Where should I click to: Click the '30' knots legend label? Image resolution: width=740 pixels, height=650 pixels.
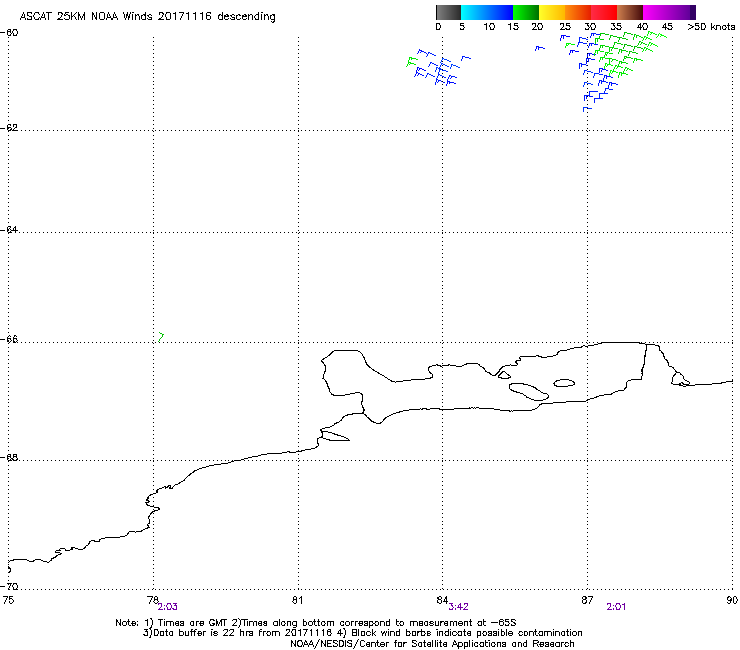click(x=590, y=27)
